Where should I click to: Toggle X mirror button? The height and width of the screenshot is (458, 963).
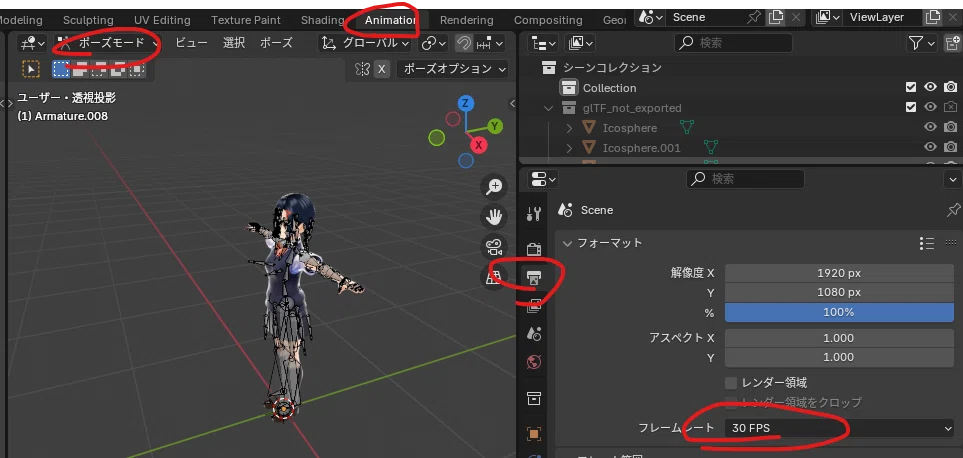pyautogui.click(x=381, y=69)
